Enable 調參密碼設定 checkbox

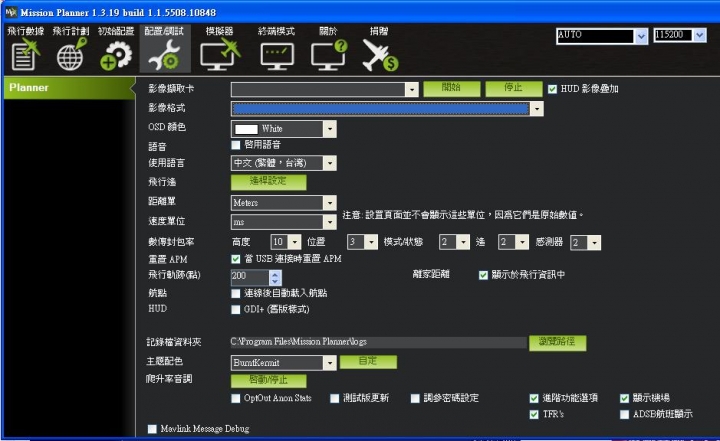point(415,398)
